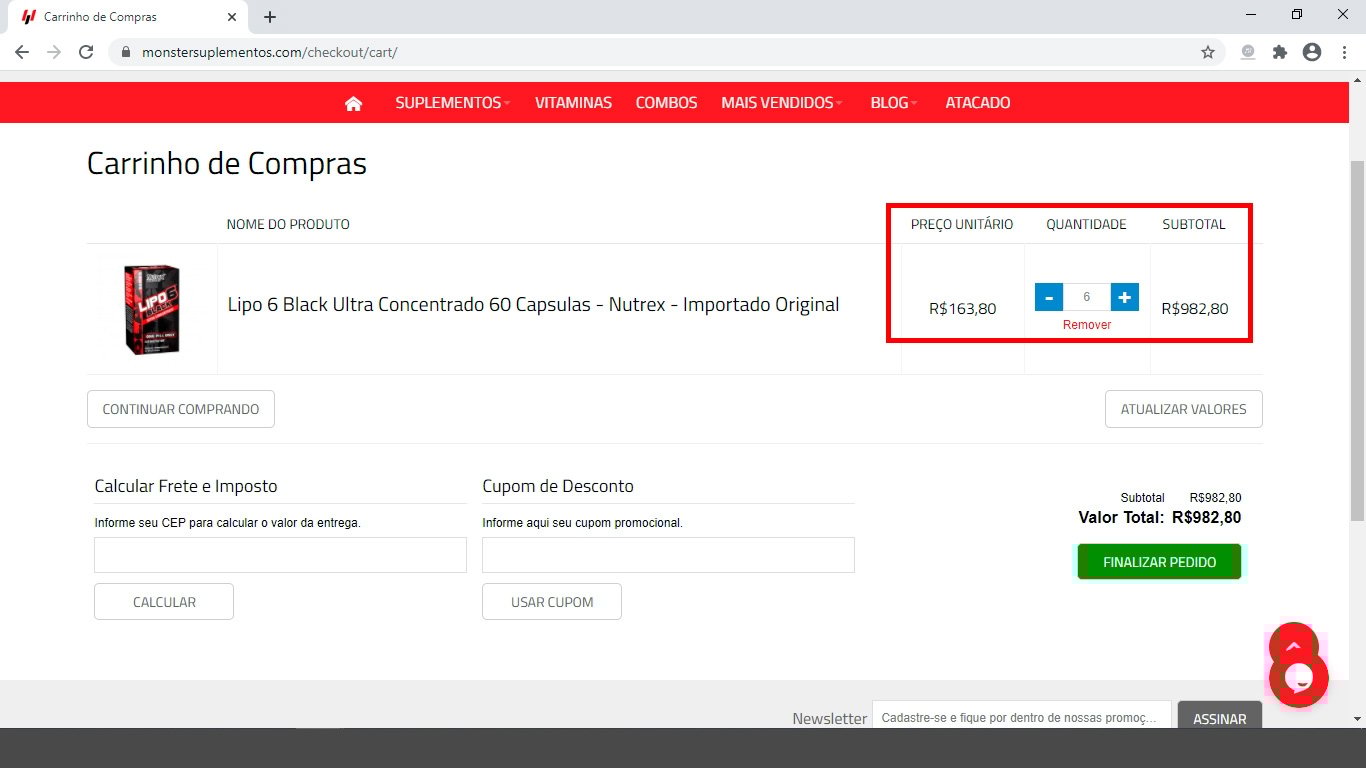Increase quantity with the plus button

[x=1125, y=297]
